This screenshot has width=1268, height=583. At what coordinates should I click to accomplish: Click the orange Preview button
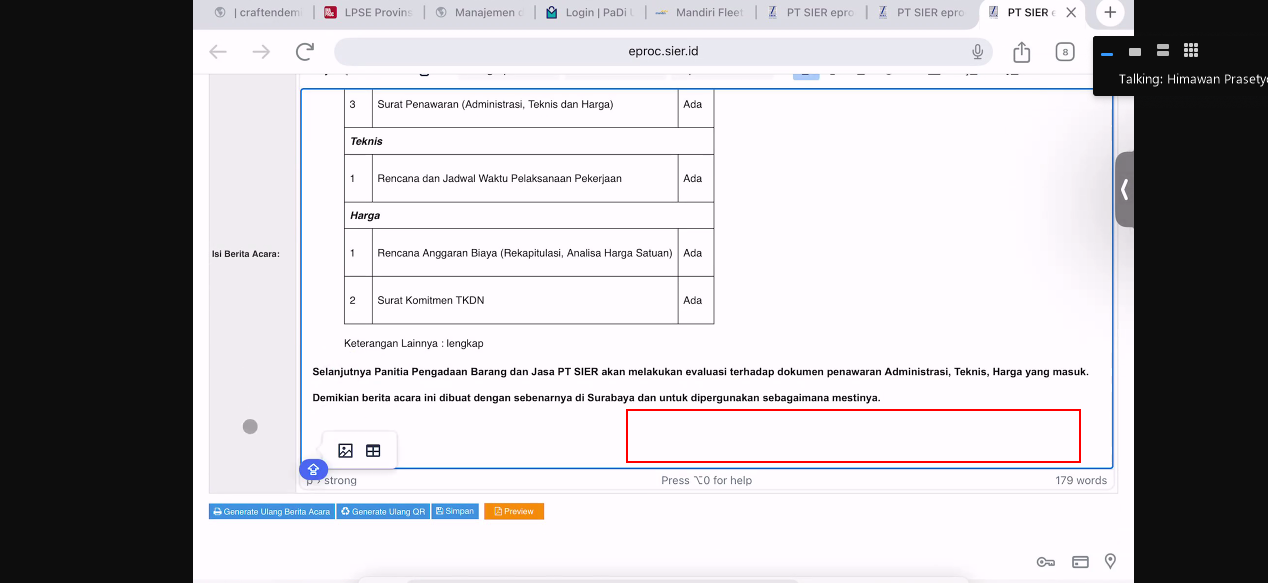point(513,512)
